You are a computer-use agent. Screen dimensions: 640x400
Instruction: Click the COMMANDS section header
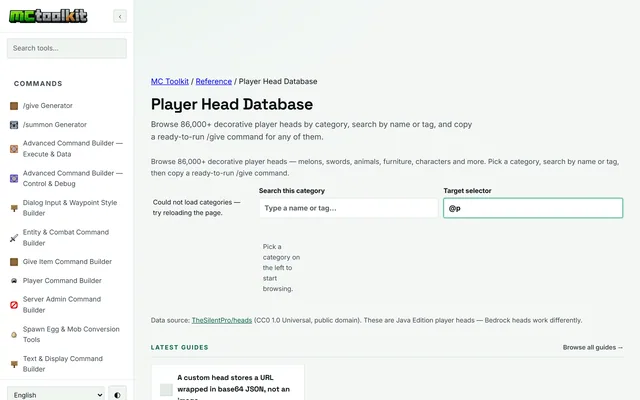[38, 84]
